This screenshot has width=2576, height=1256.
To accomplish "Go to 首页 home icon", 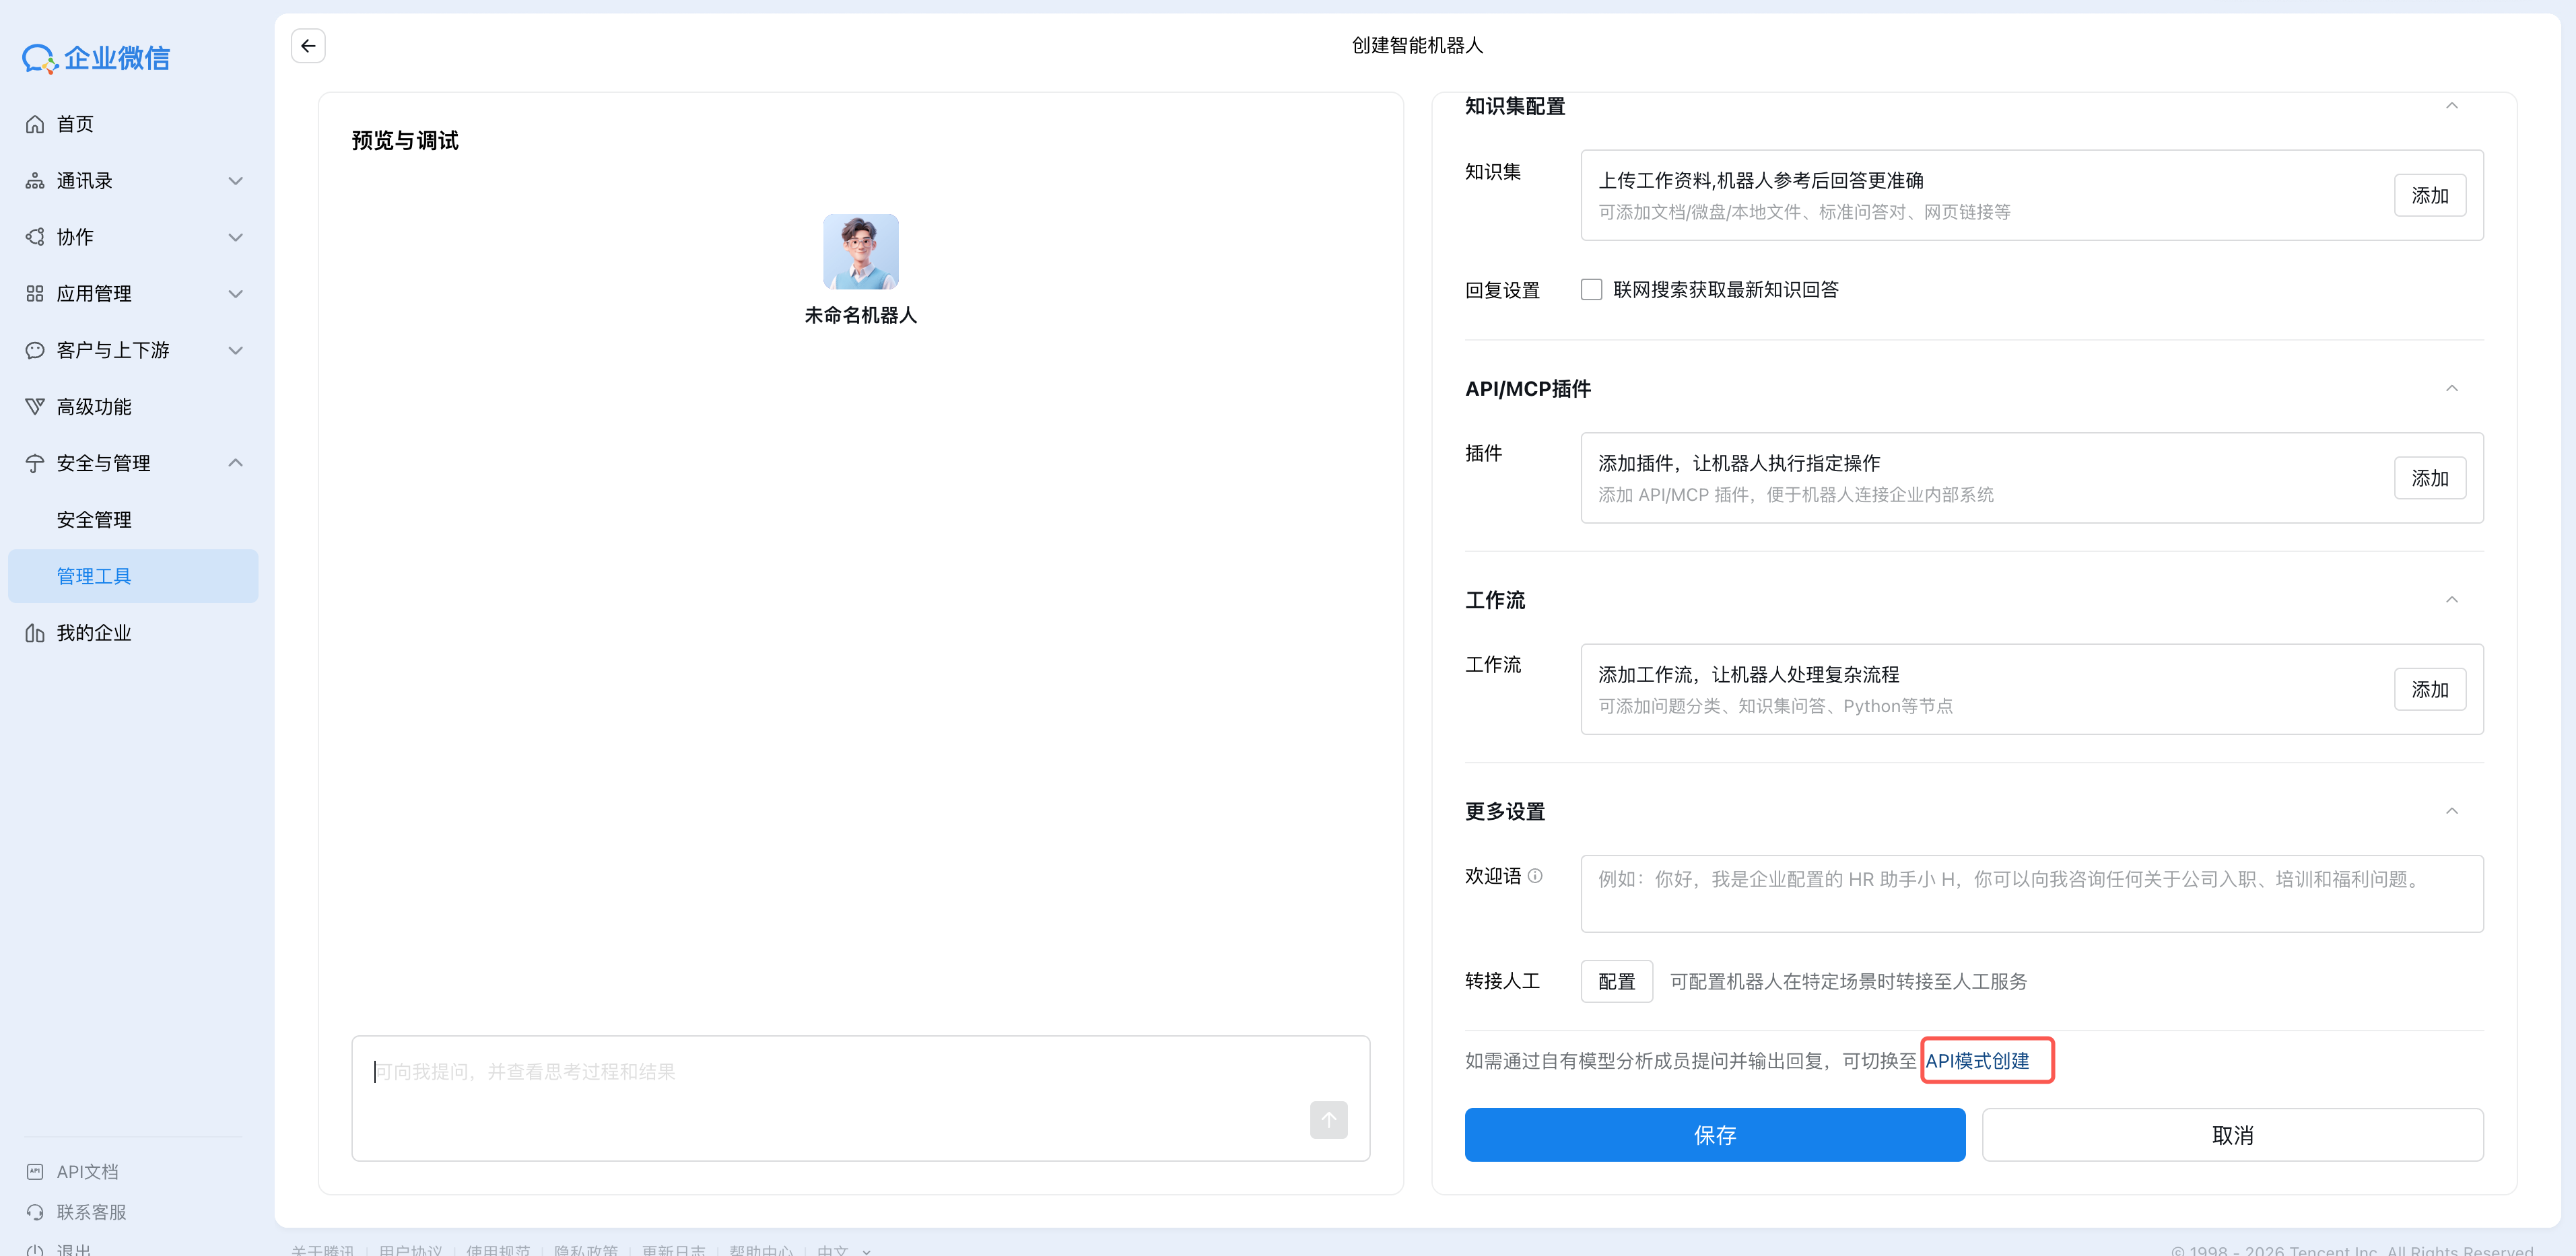I will [35, 124].
